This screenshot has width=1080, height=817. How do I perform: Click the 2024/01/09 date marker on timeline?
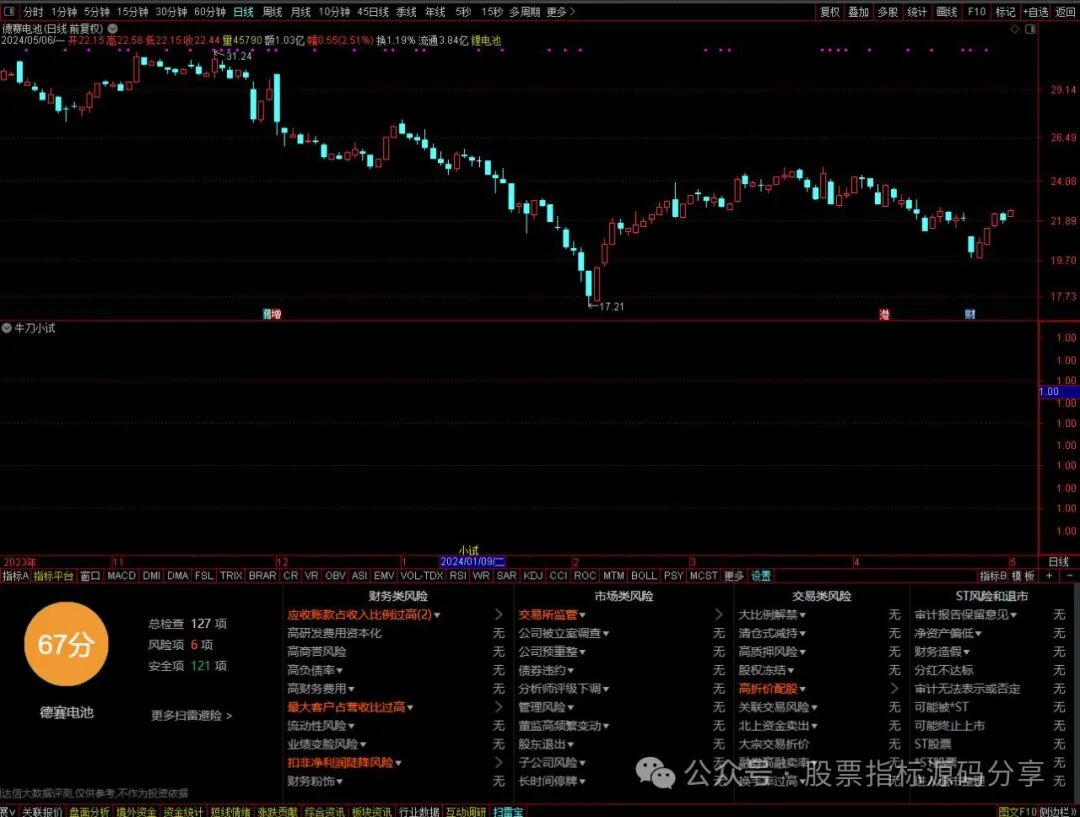click(x=472, y=562)
